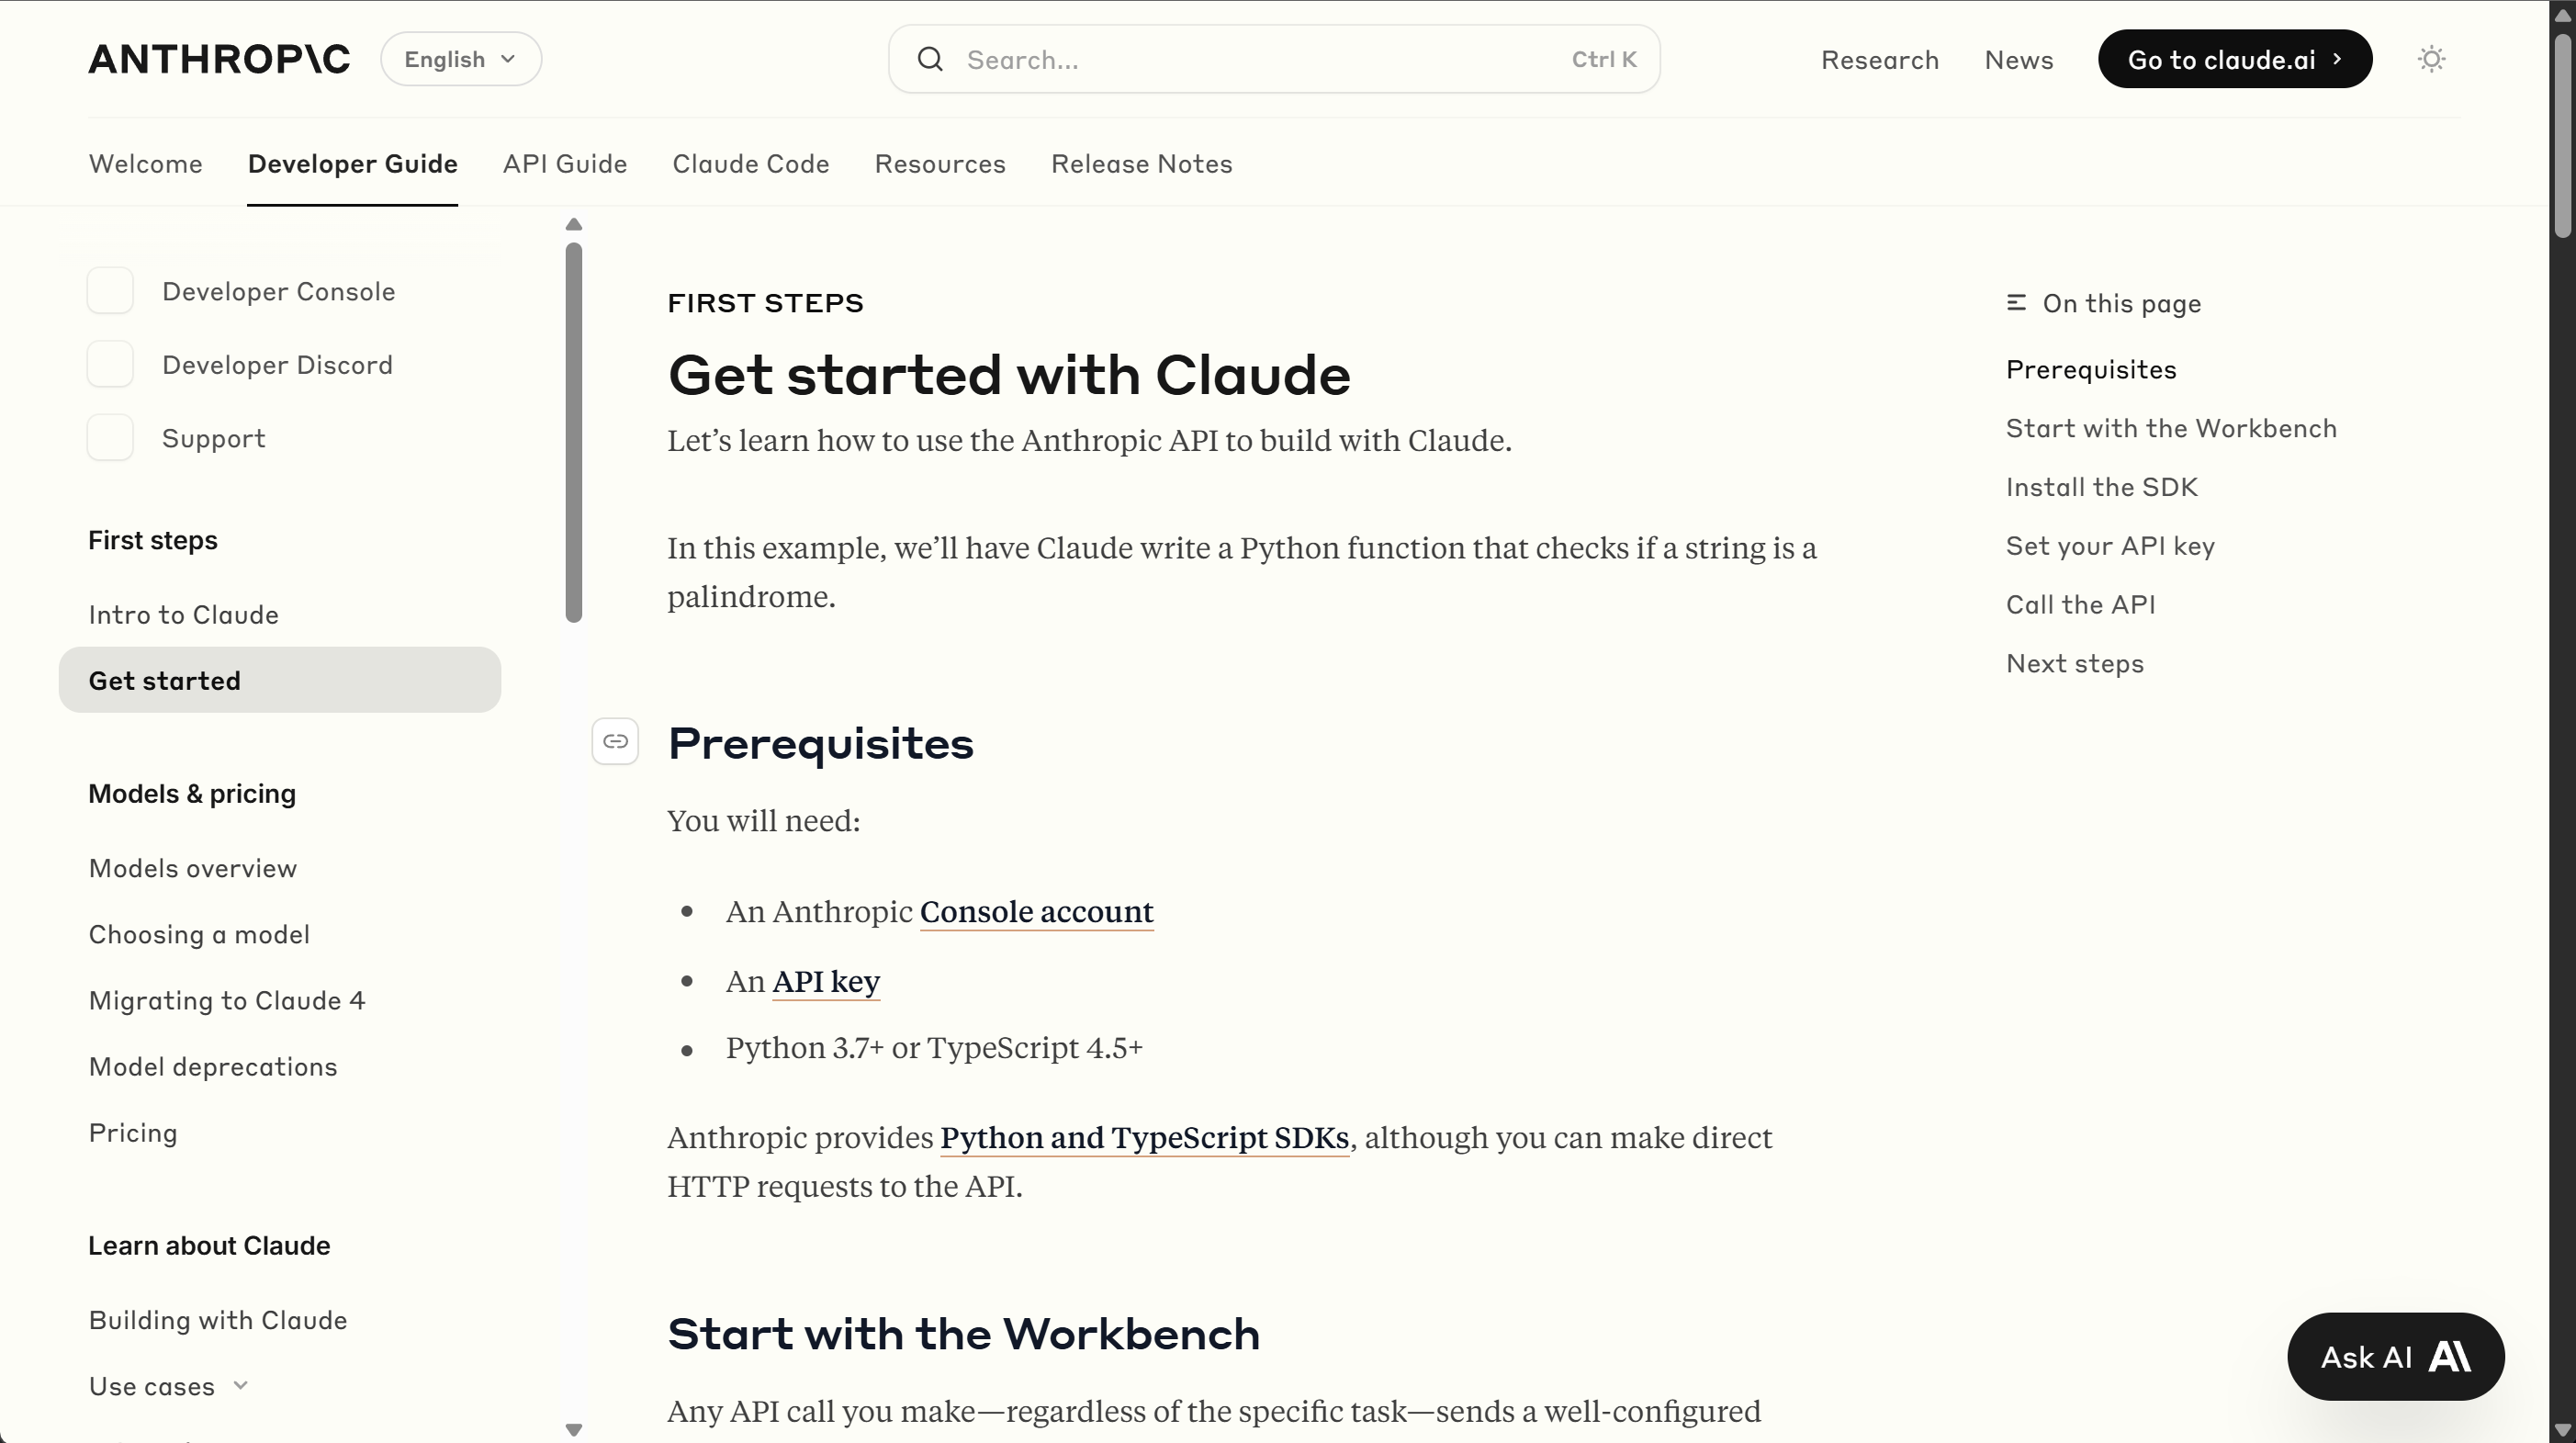This screenshot has height=1443, width=2576.
Task: Expand the Use cases chevron
Action: point(240,1385)
